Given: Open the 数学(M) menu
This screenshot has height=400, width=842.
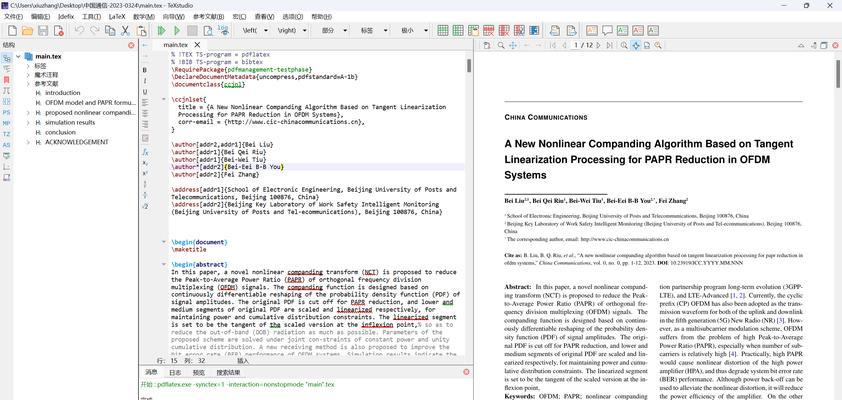Looking at the screenshot, I should click(x=144, y=17).
